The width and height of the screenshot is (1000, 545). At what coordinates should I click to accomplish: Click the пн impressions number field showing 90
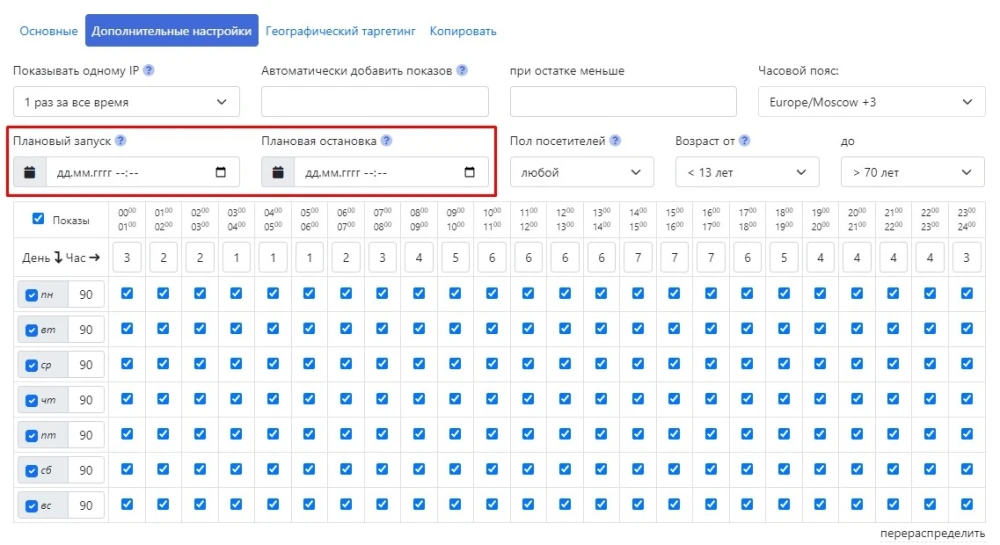(x=86, y=295)
